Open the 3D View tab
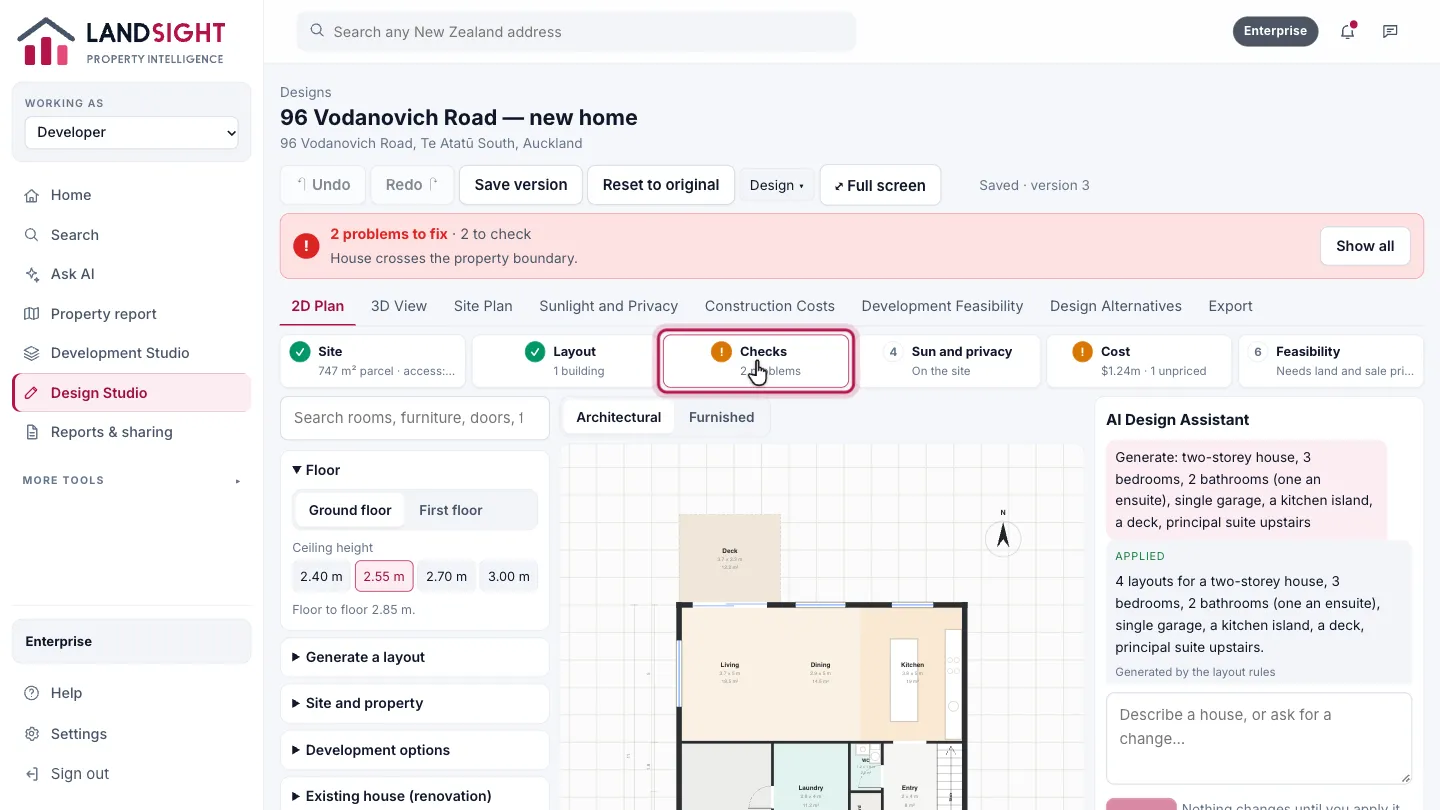 (399, 306)
